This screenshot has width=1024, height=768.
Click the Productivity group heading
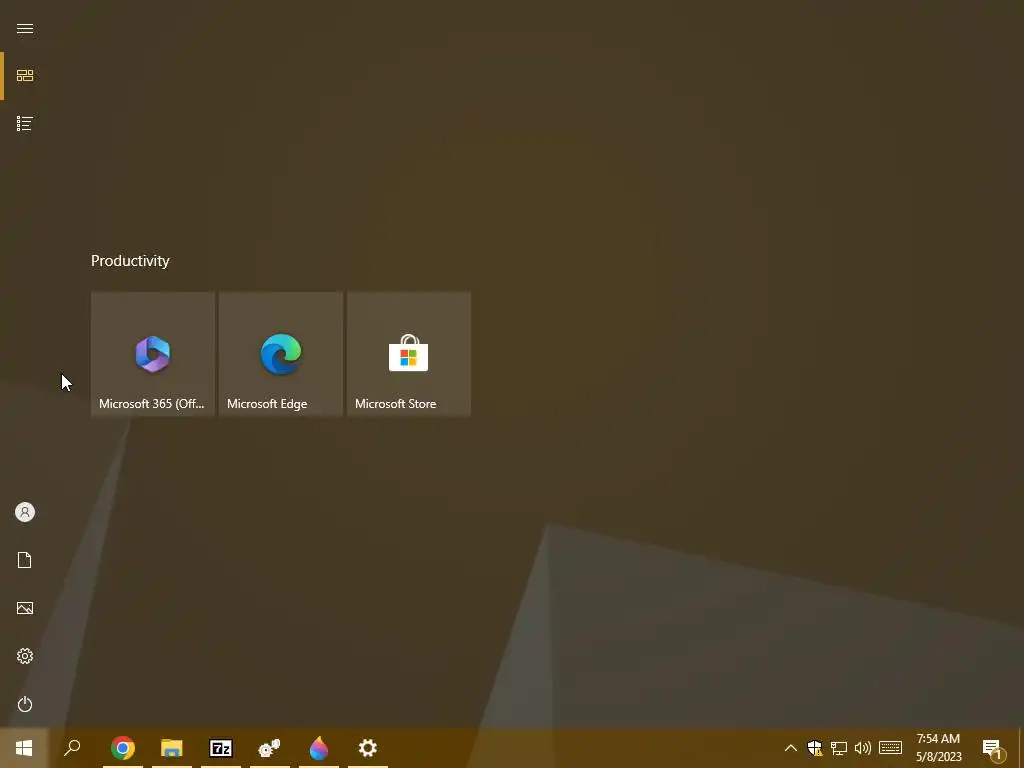pos(130,261)
